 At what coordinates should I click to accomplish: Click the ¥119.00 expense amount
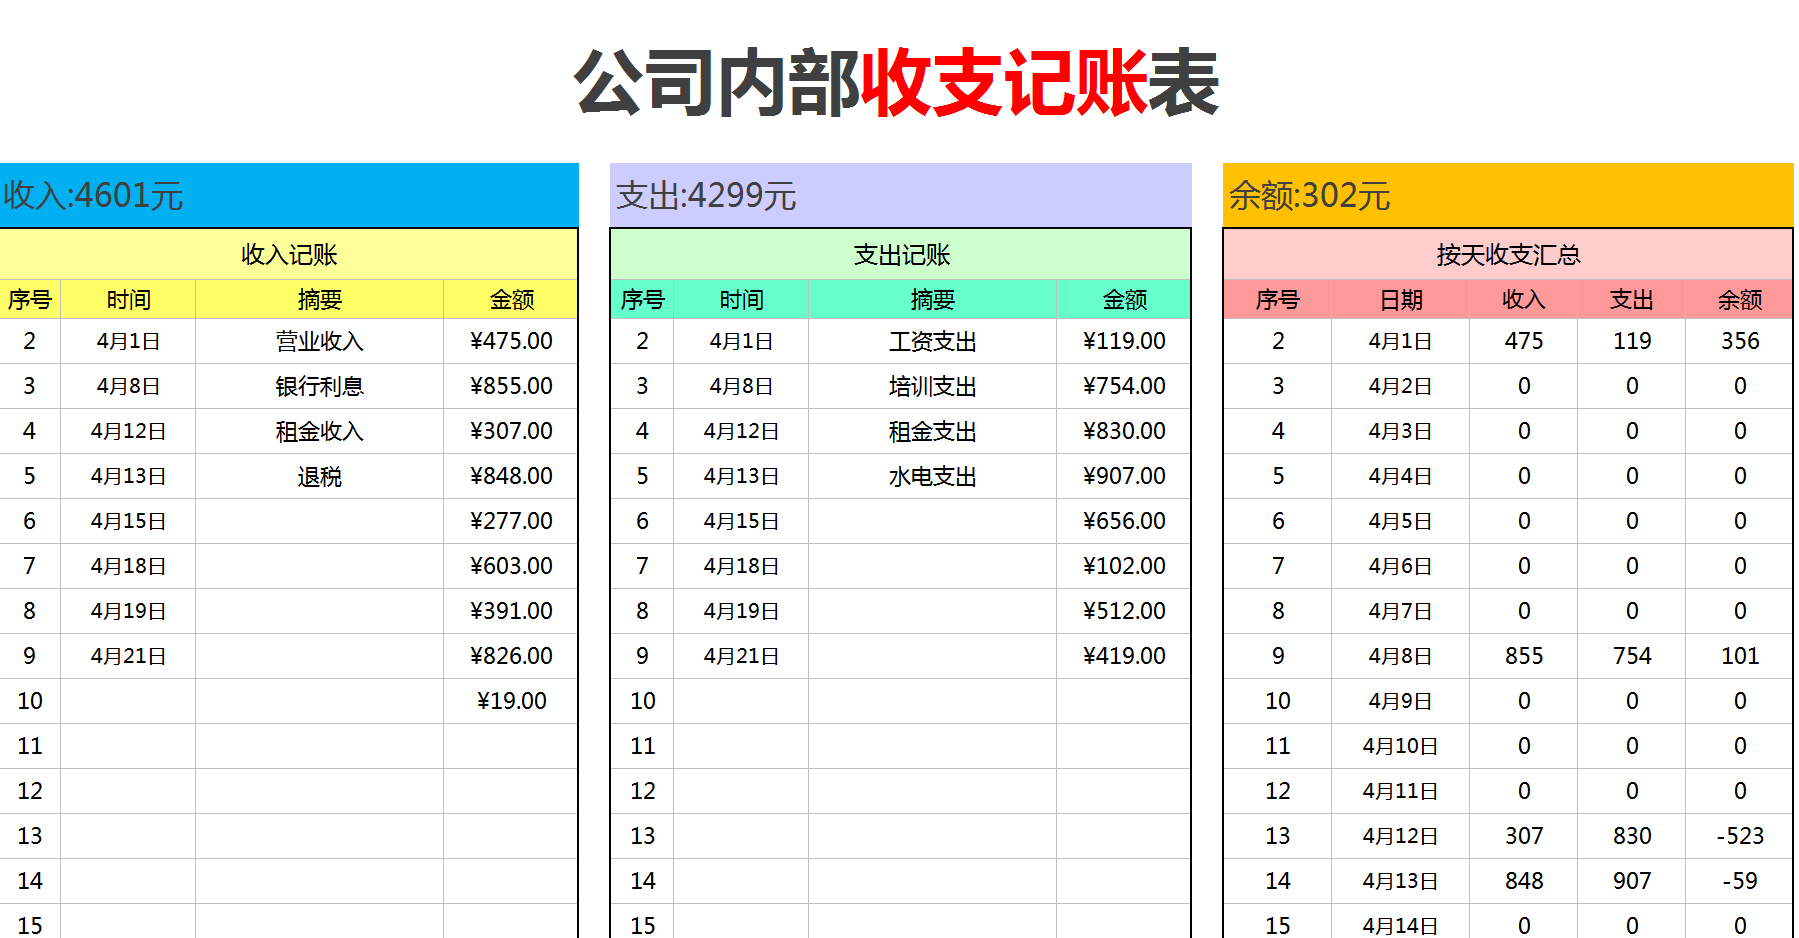pyautogui.click(x=1124, y=341)
